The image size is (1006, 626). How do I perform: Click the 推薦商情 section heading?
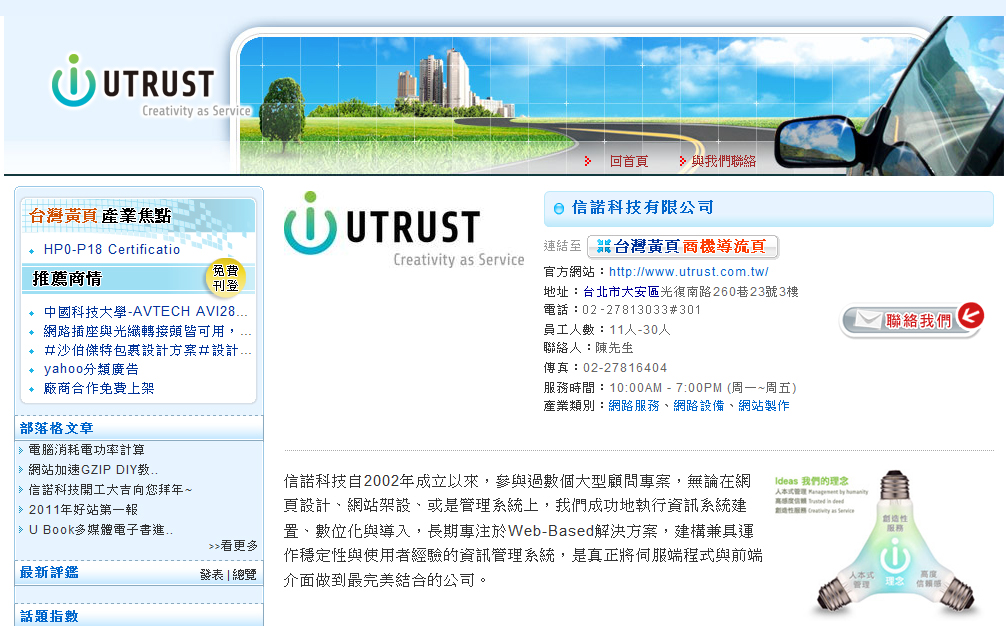coord(67,278)
